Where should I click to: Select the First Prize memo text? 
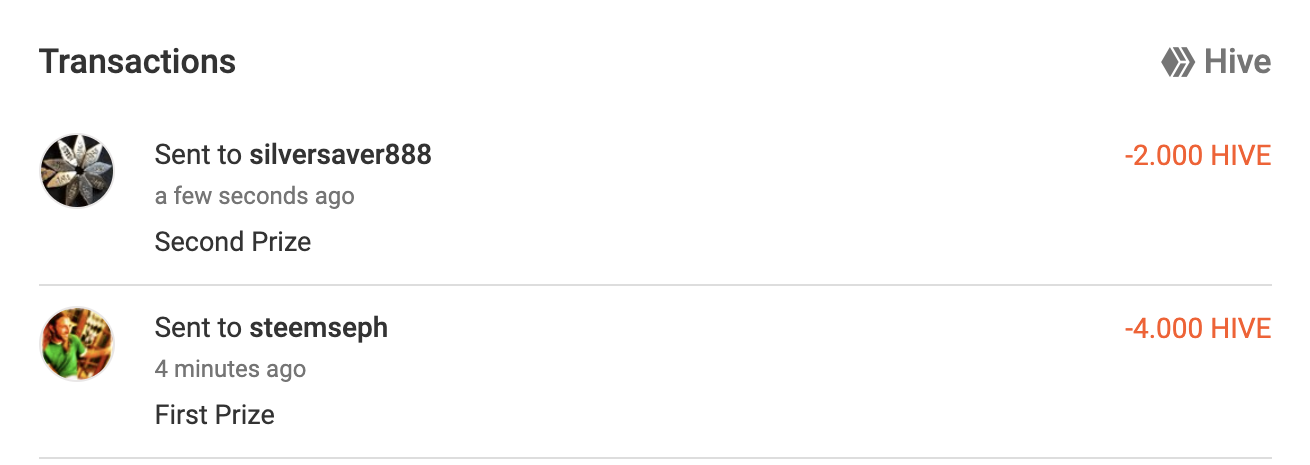[215, 415]
